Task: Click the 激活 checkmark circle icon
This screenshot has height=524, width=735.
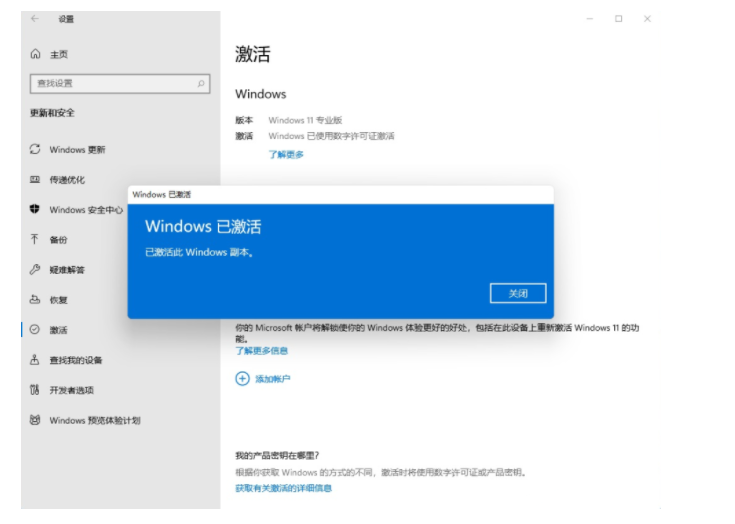Action: [35, 329]
